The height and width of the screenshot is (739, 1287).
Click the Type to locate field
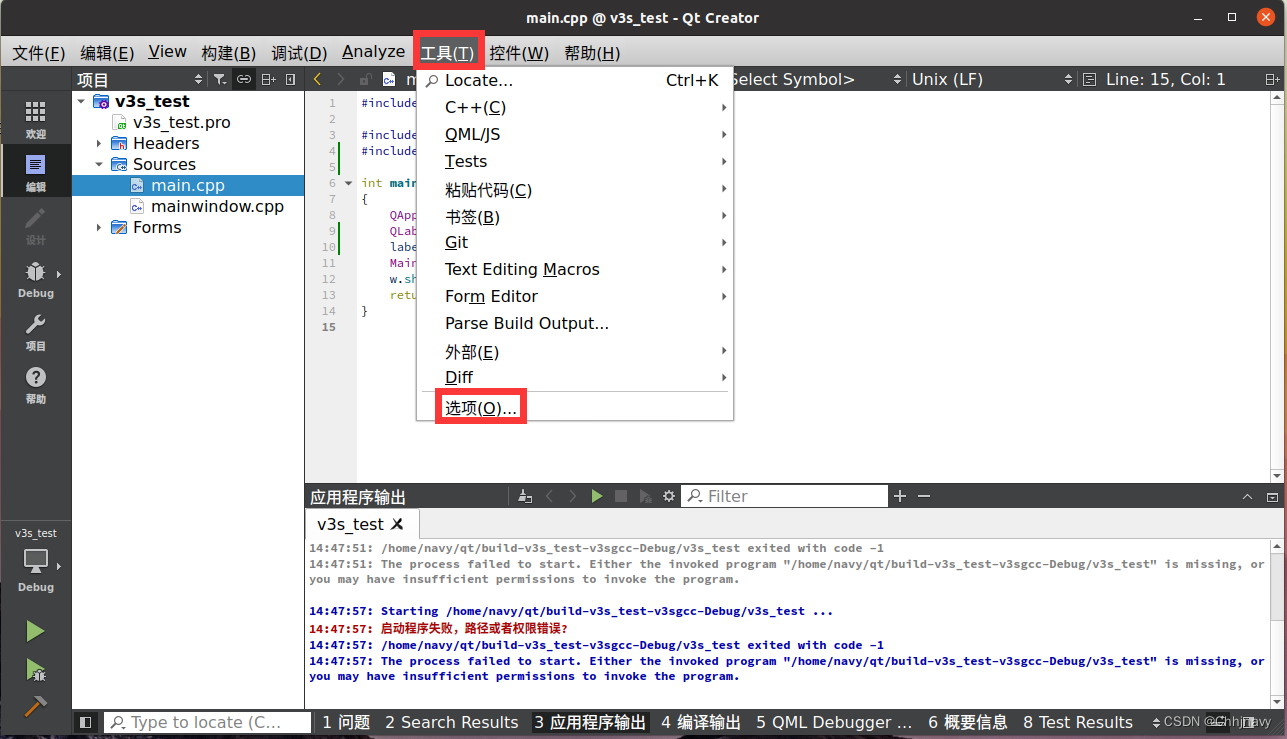pyautogui.click(x=208, y=722)
